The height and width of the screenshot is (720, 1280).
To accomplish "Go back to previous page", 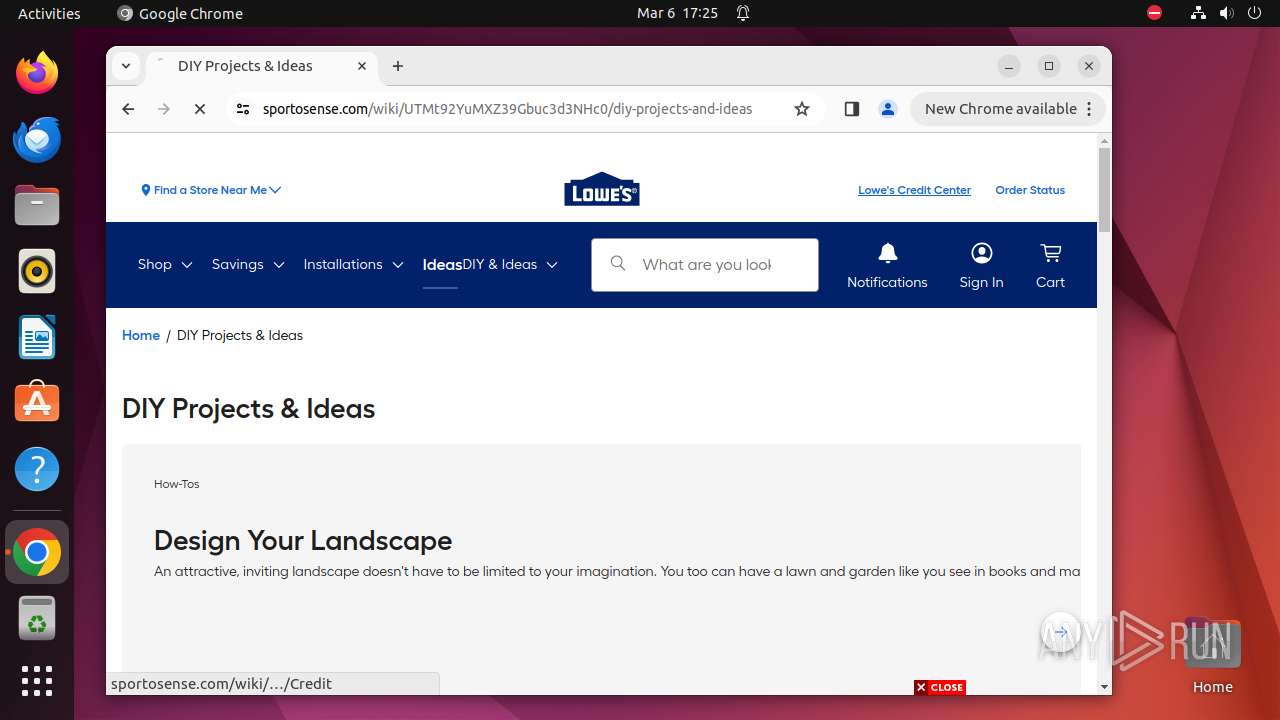I will [128, 109].
